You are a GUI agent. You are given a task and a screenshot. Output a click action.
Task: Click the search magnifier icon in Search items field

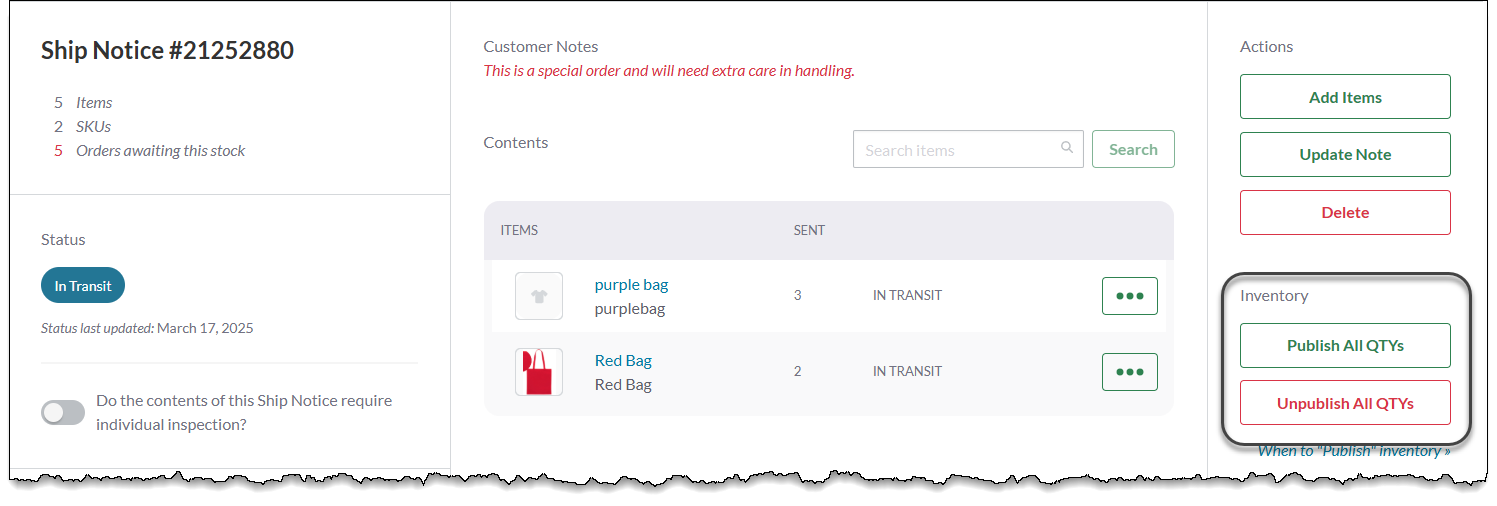pos(1067,148)
